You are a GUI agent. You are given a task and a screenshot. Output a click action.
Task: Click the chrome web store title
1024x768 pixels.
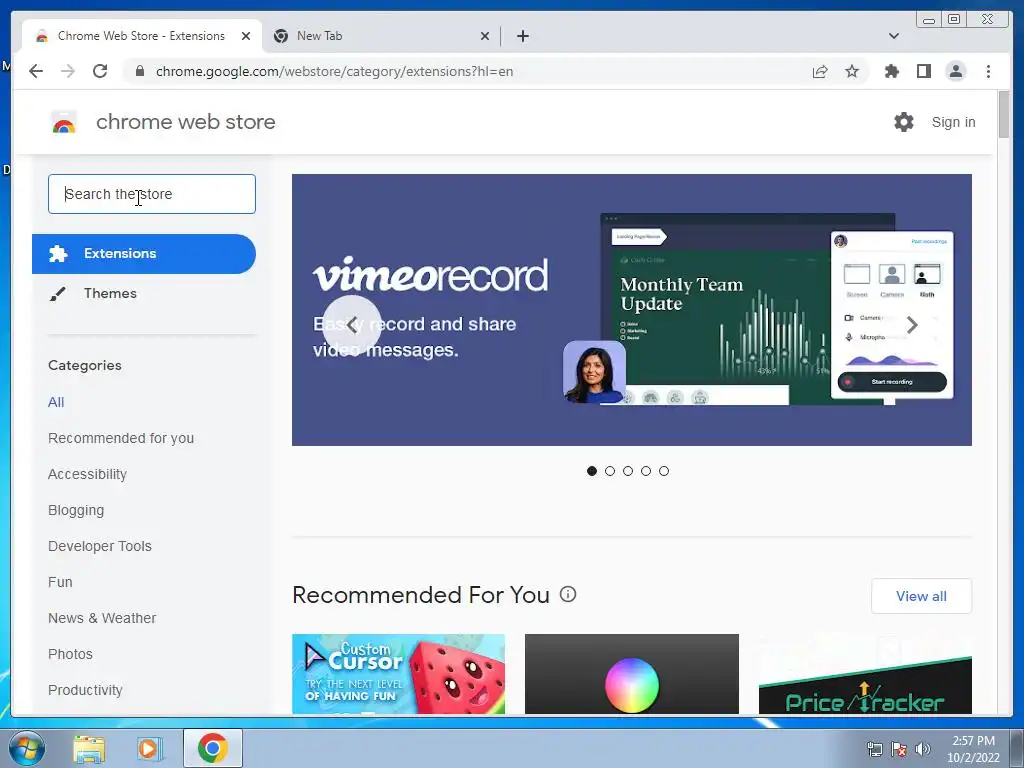[185, 122]
